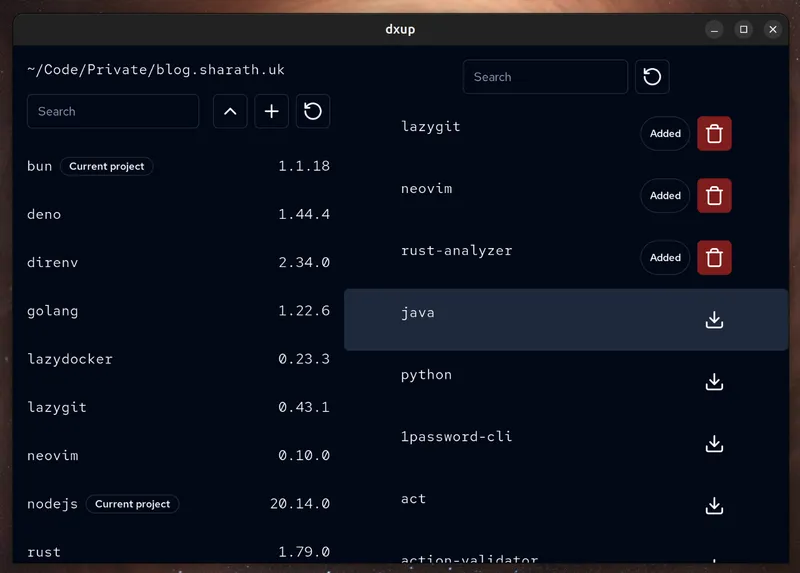Focus the project tools Search field
Viewport: 800px width, 573px height.
[x=113, y=111]
